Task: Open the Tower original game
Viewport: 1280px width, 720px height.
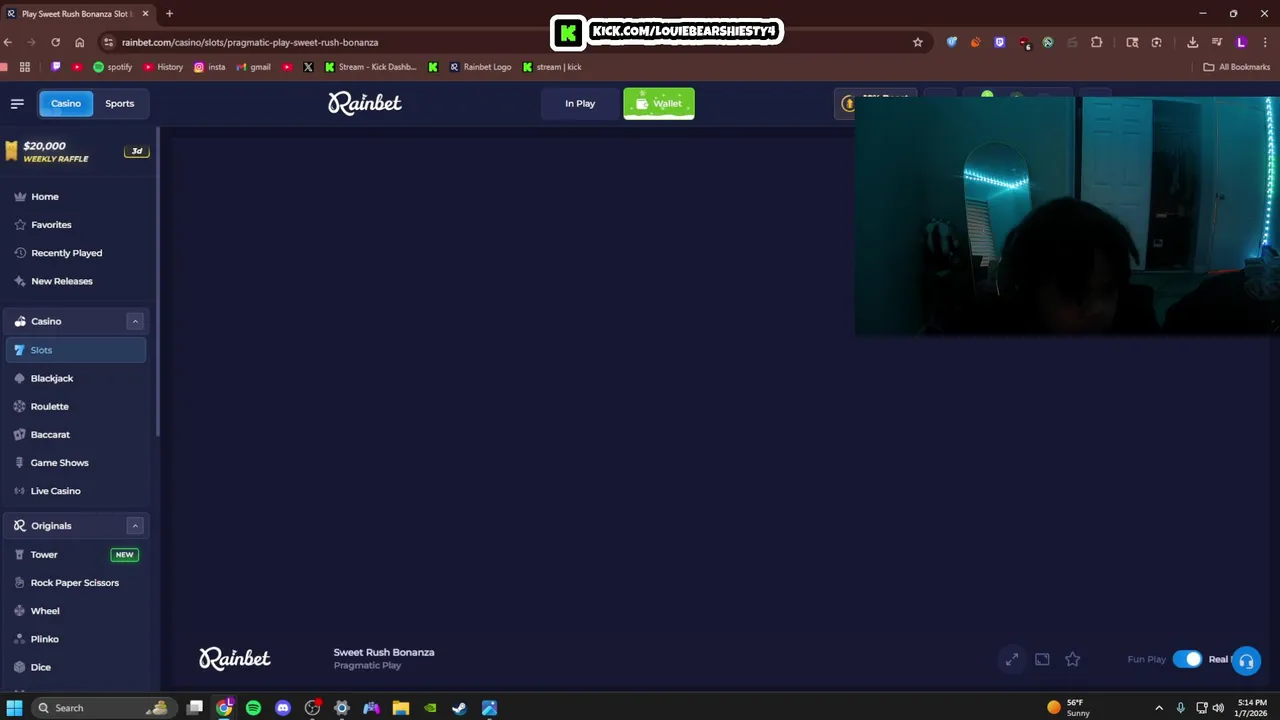Action: (x=76, y=555)
